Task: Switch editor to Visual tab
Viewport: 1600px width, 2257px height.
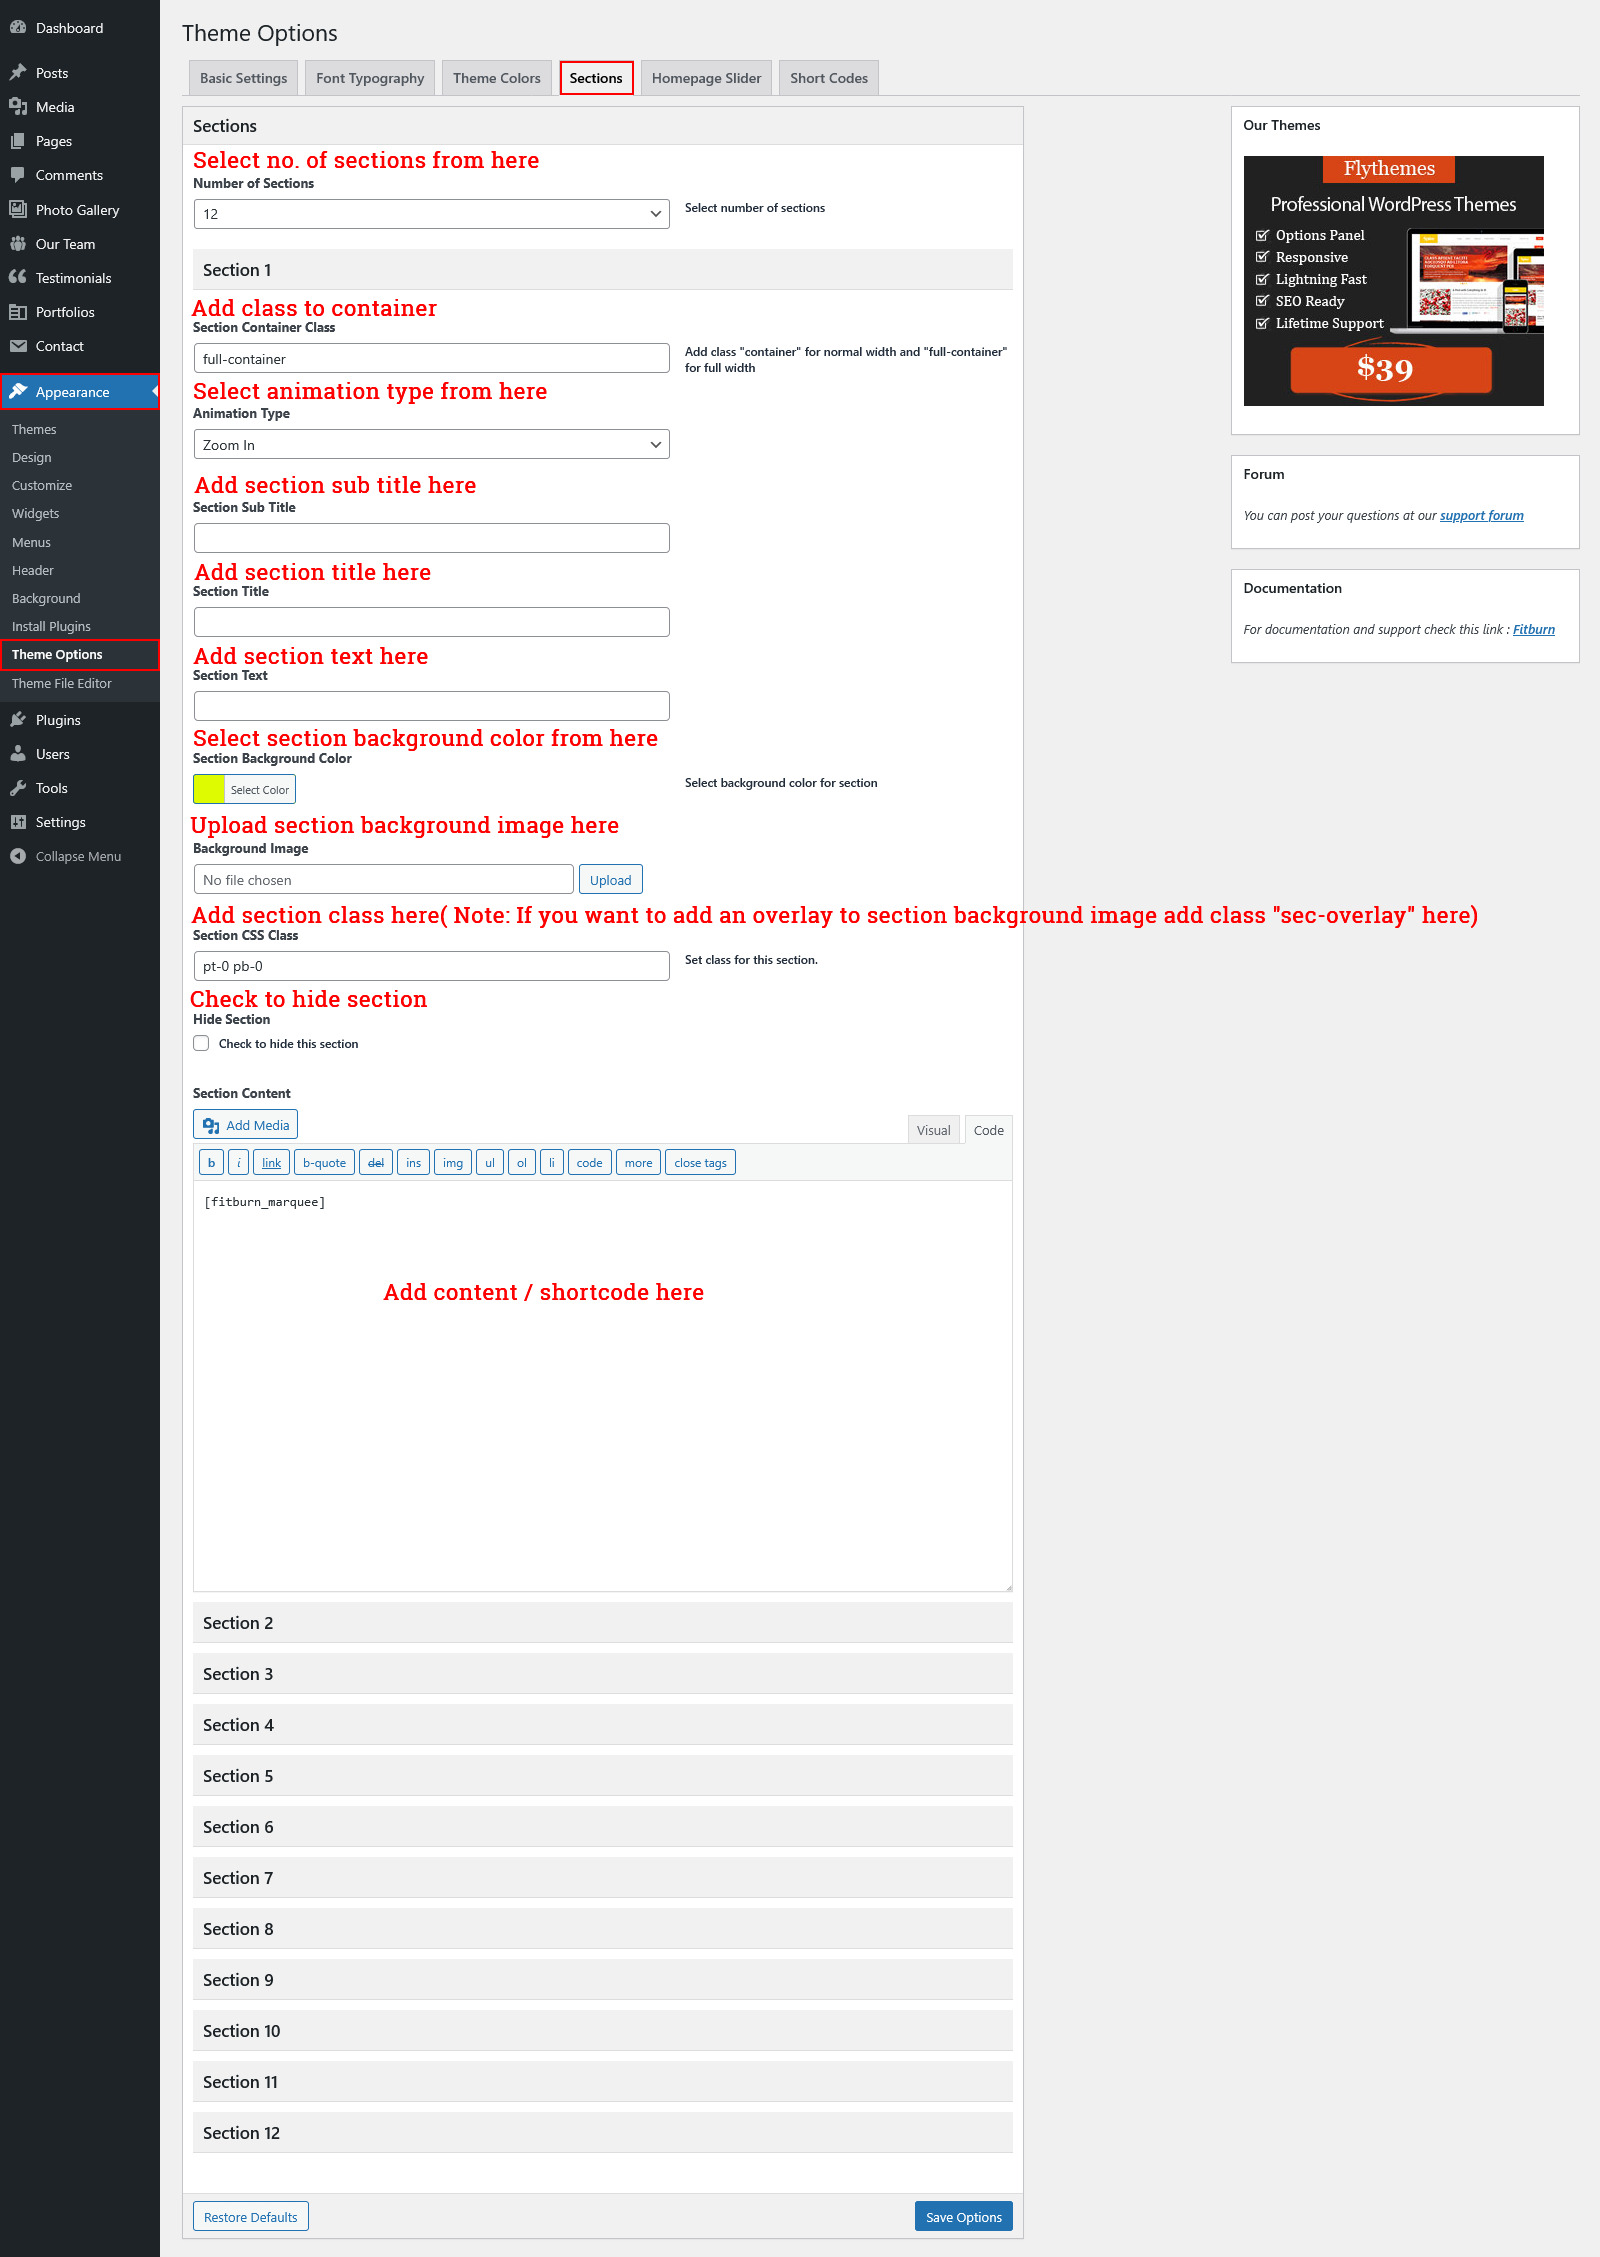Action: [x=934, y=1130]
